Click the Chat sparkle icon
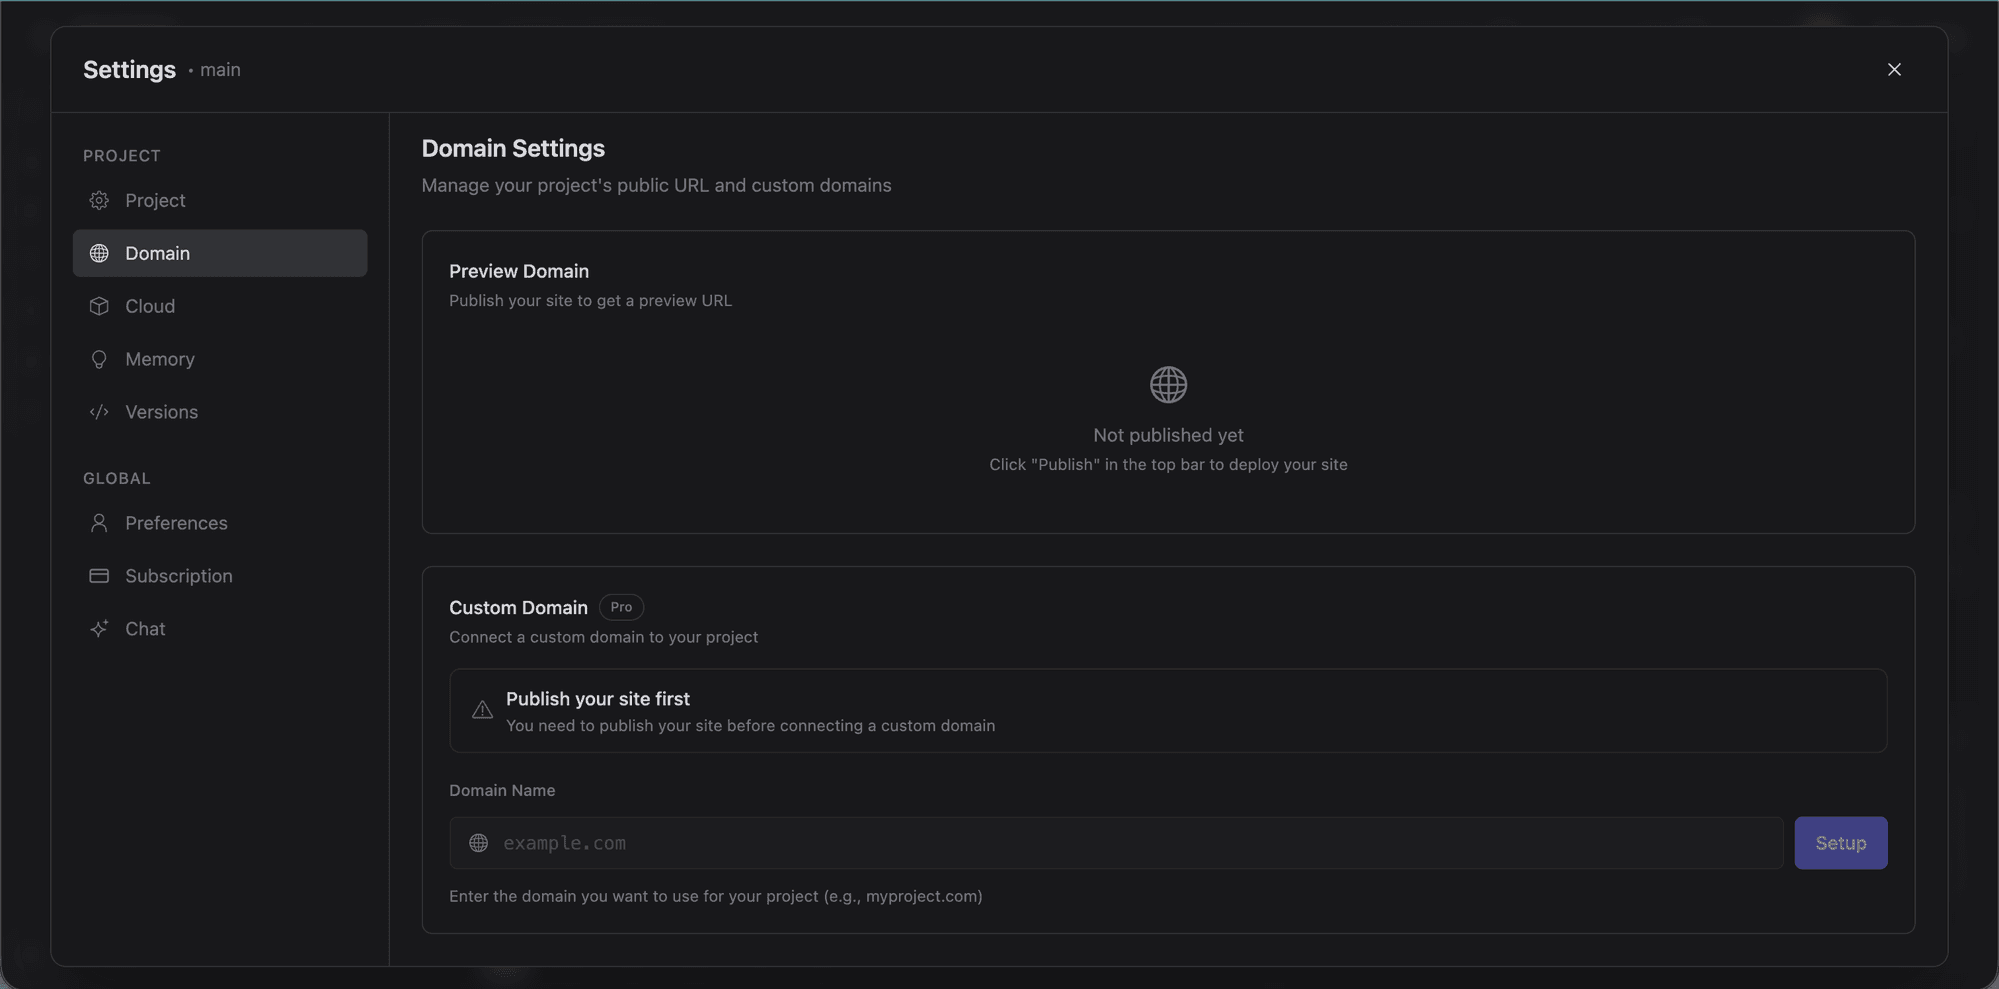 point(99,628)
